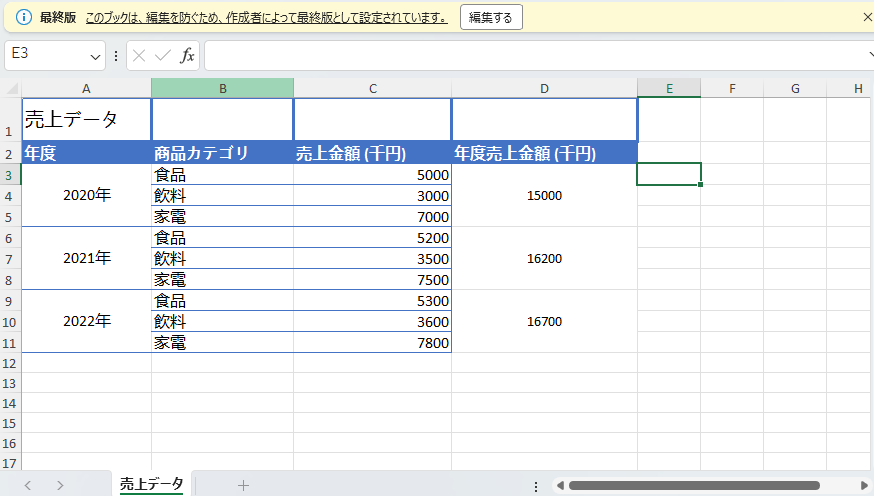The width and height of the screenshot is (874, 496).
Task: Click the cell with value 5000
Action: 372,174
